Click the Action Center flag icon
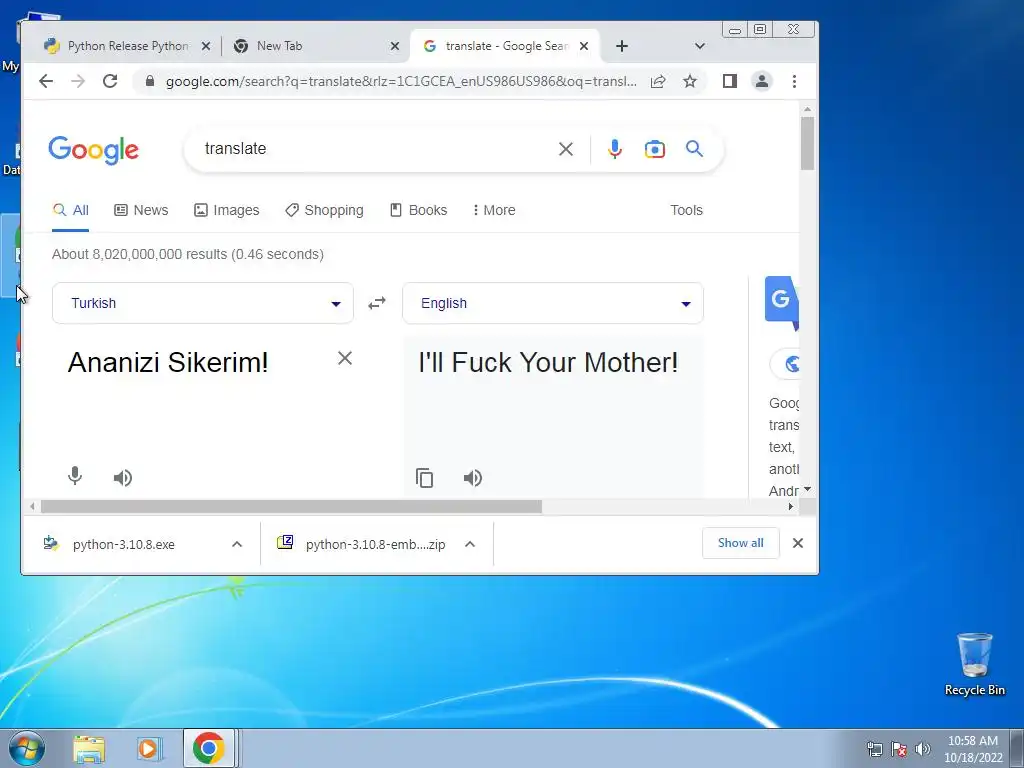 [x=899, y=749]
